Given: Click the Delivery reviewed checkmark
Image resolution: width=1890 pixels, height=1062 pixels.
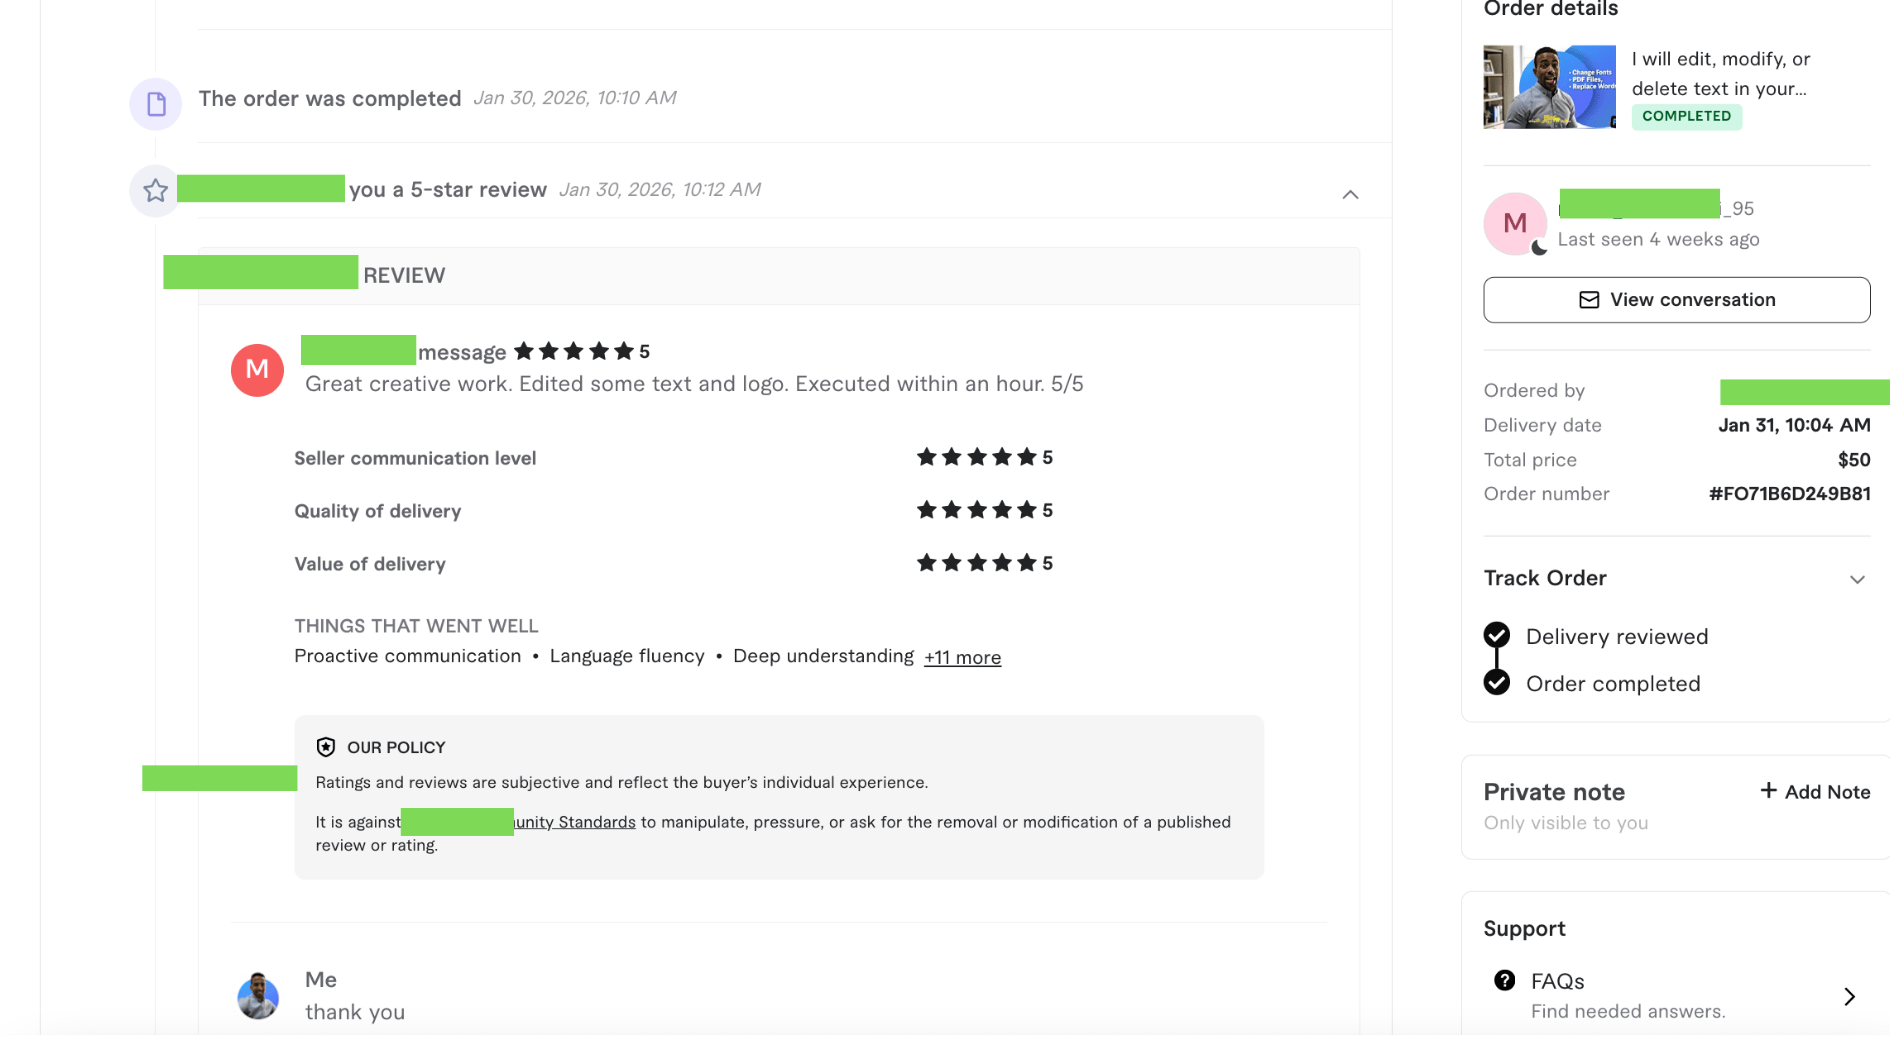Looking at the screenshot, I should point(1497,636).
